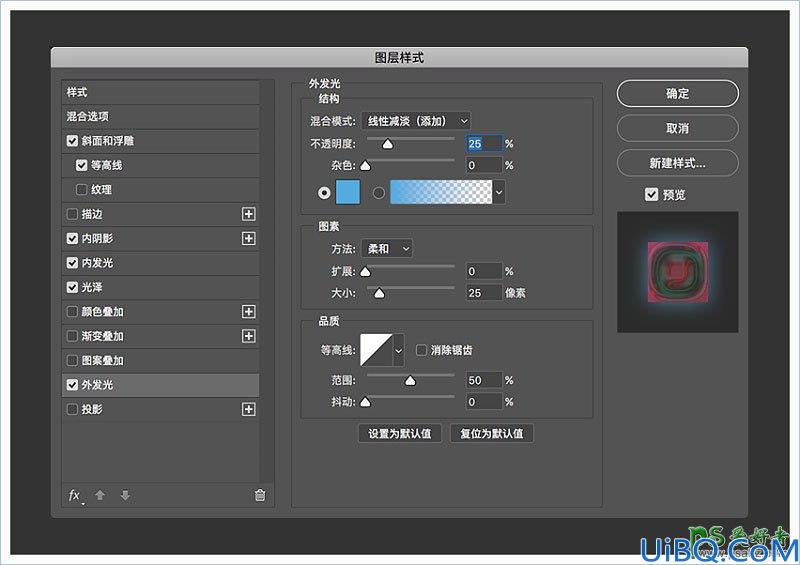800x565 pixels.
Task: Move effect down with the arrow icon
Action: coord(125,495)
